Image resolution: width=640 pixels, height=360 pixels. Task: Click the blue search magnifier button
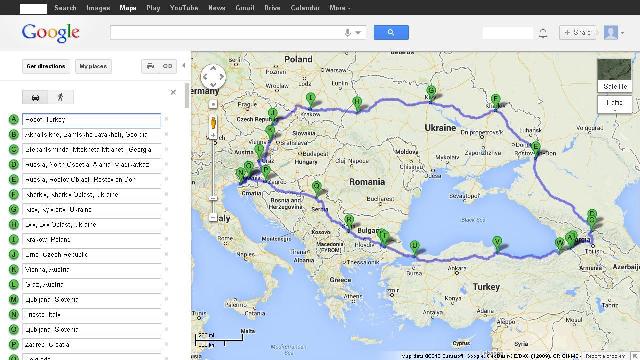pos(391,32)
